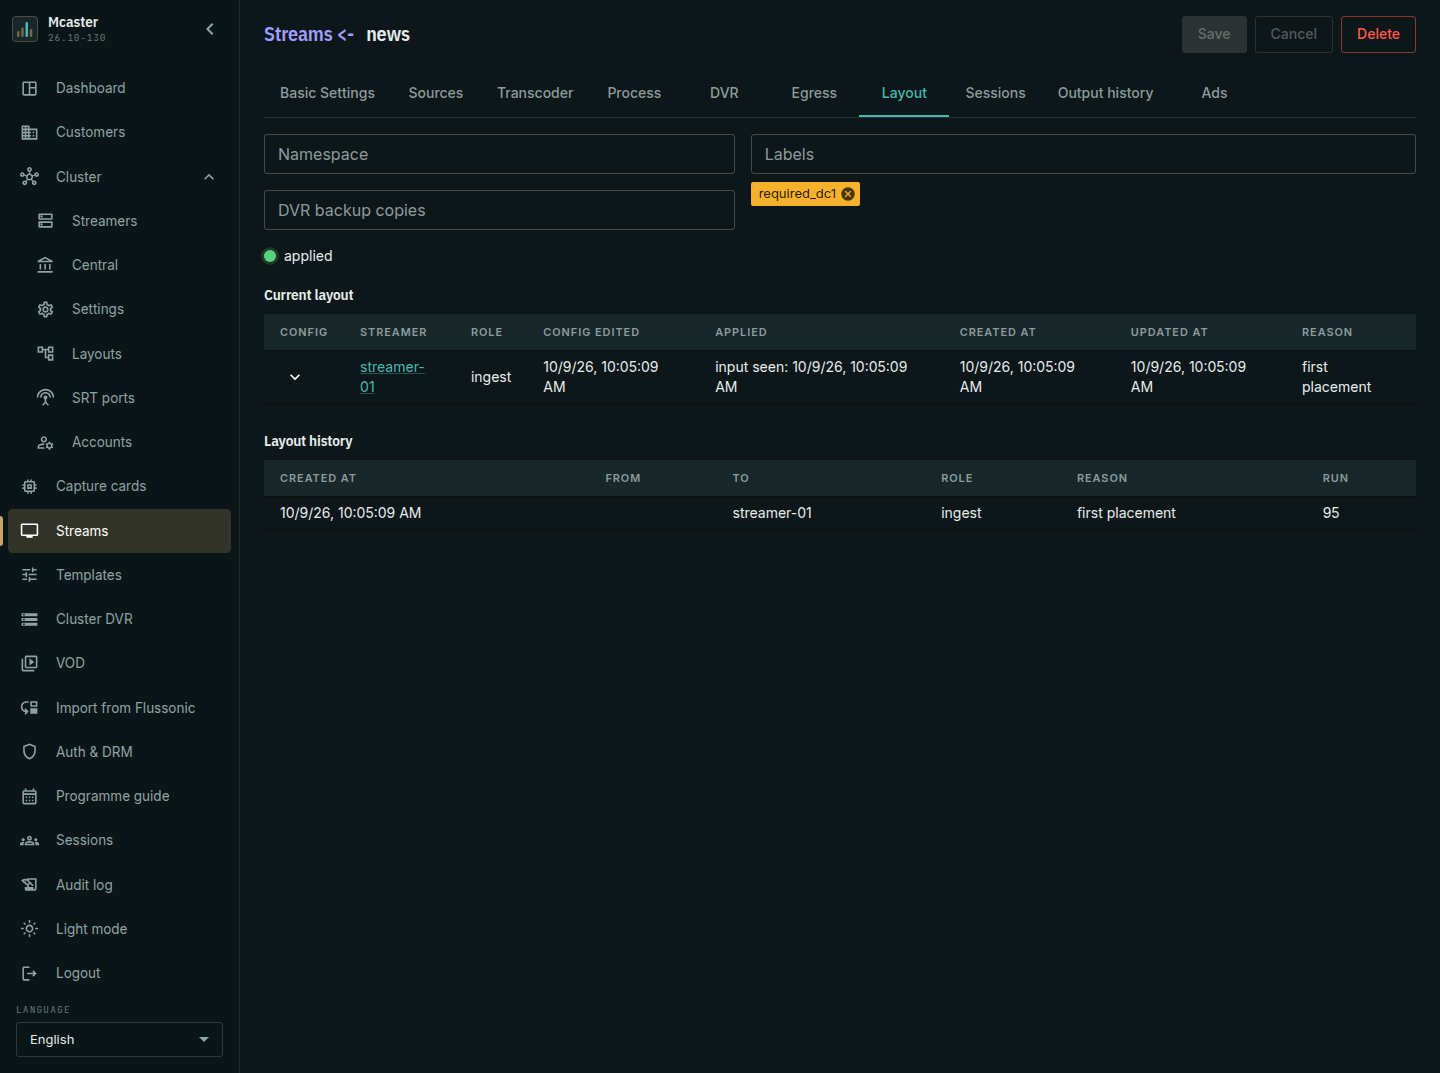Image resolution: width=1440 pixels, height=1073 pixels.
Task: Click the Logout menu item
Action: (x=119, y=973)
